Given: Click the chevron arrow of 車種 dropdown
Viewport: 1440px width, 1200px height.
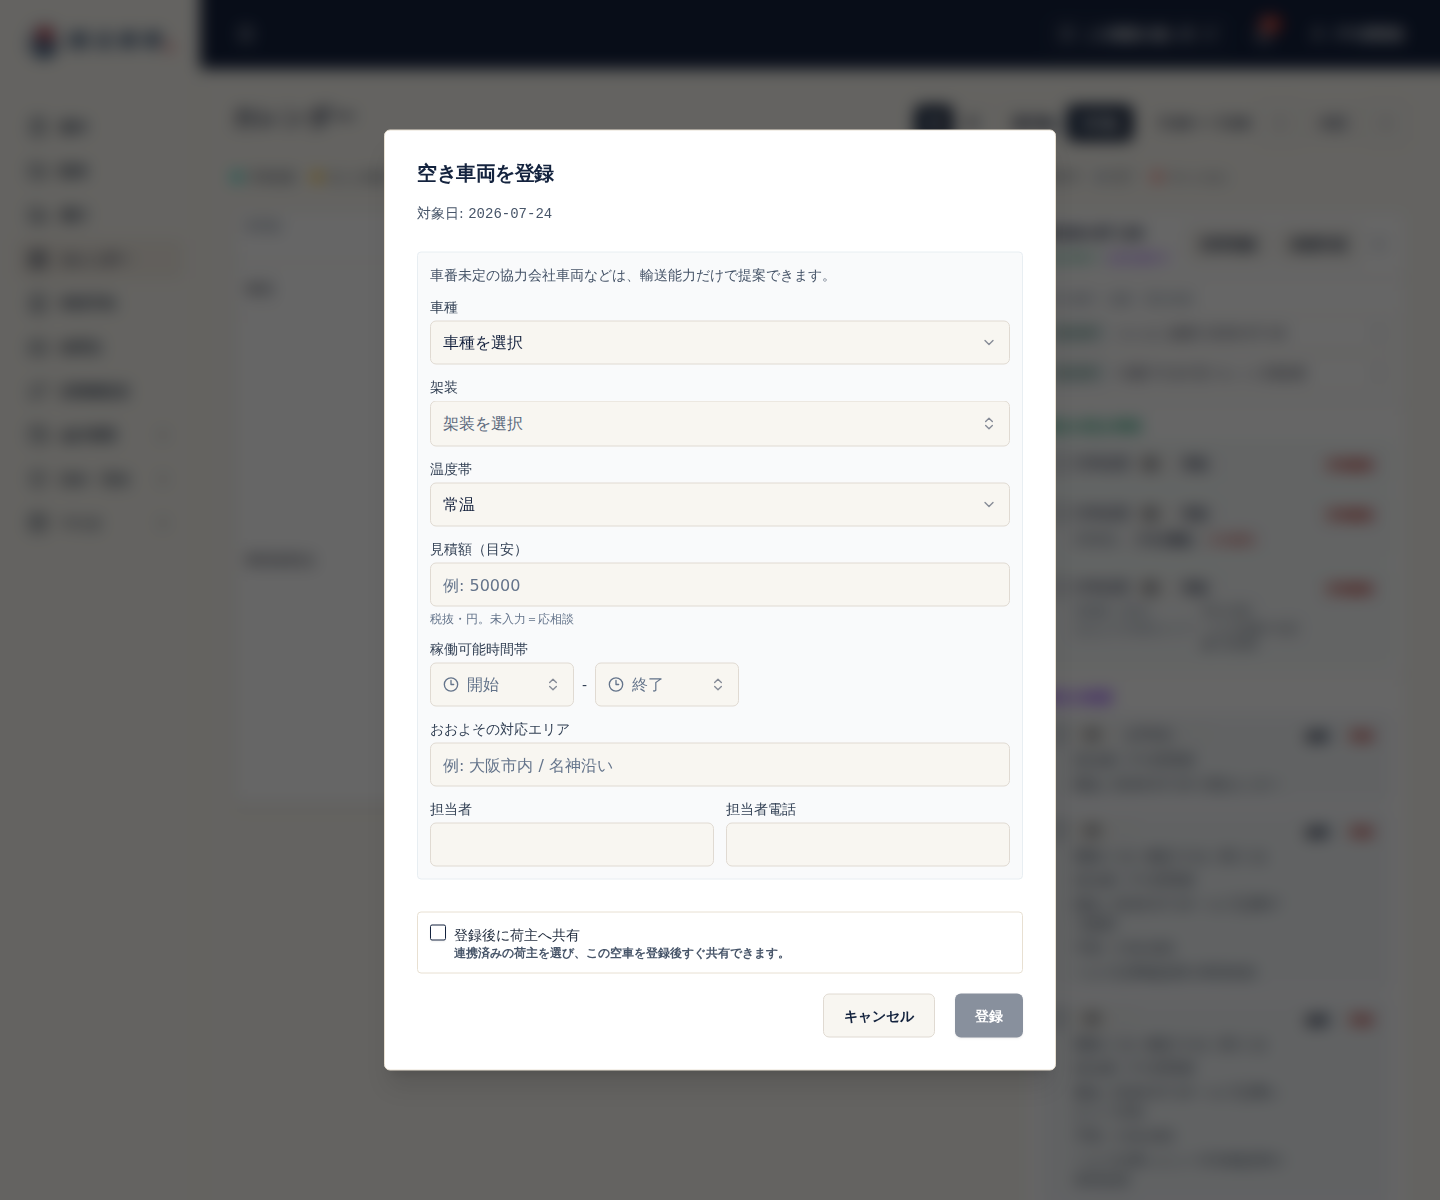Looking at the screenshot, I should click(x=989, y=342).
